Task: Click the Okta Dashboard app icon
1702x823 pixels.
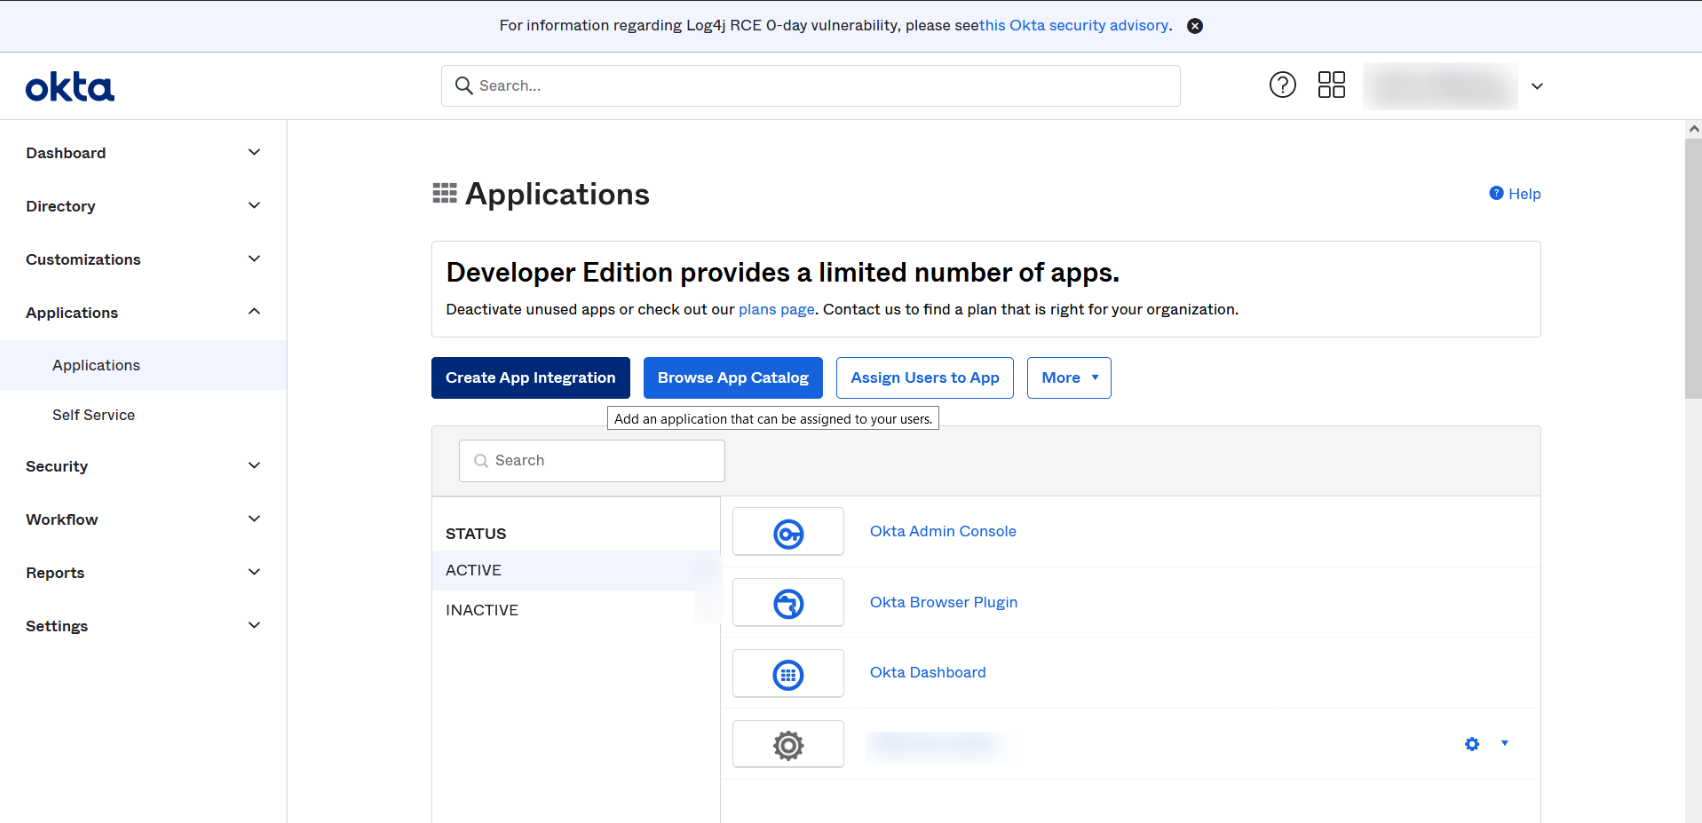Action: (x=788, y=674)
